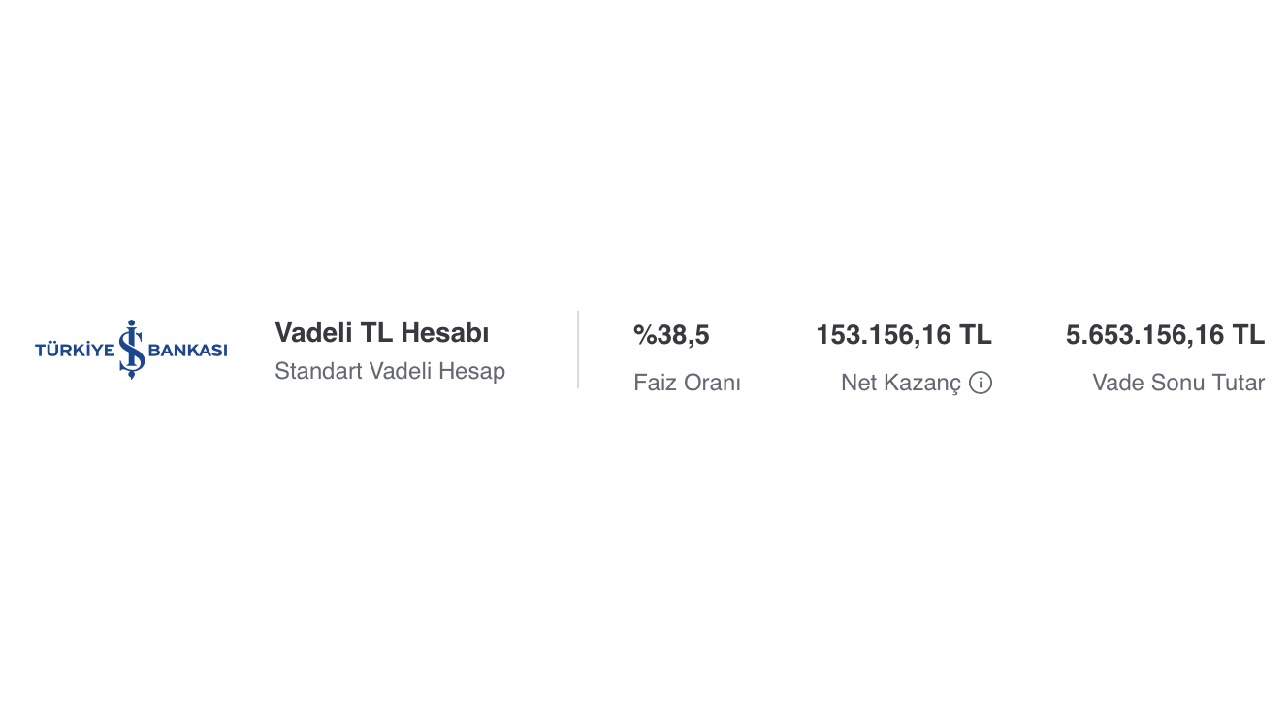The image size is (1280, 720).
Task: Click the vertical divider after account name
Action: click(x=578, y=349)
